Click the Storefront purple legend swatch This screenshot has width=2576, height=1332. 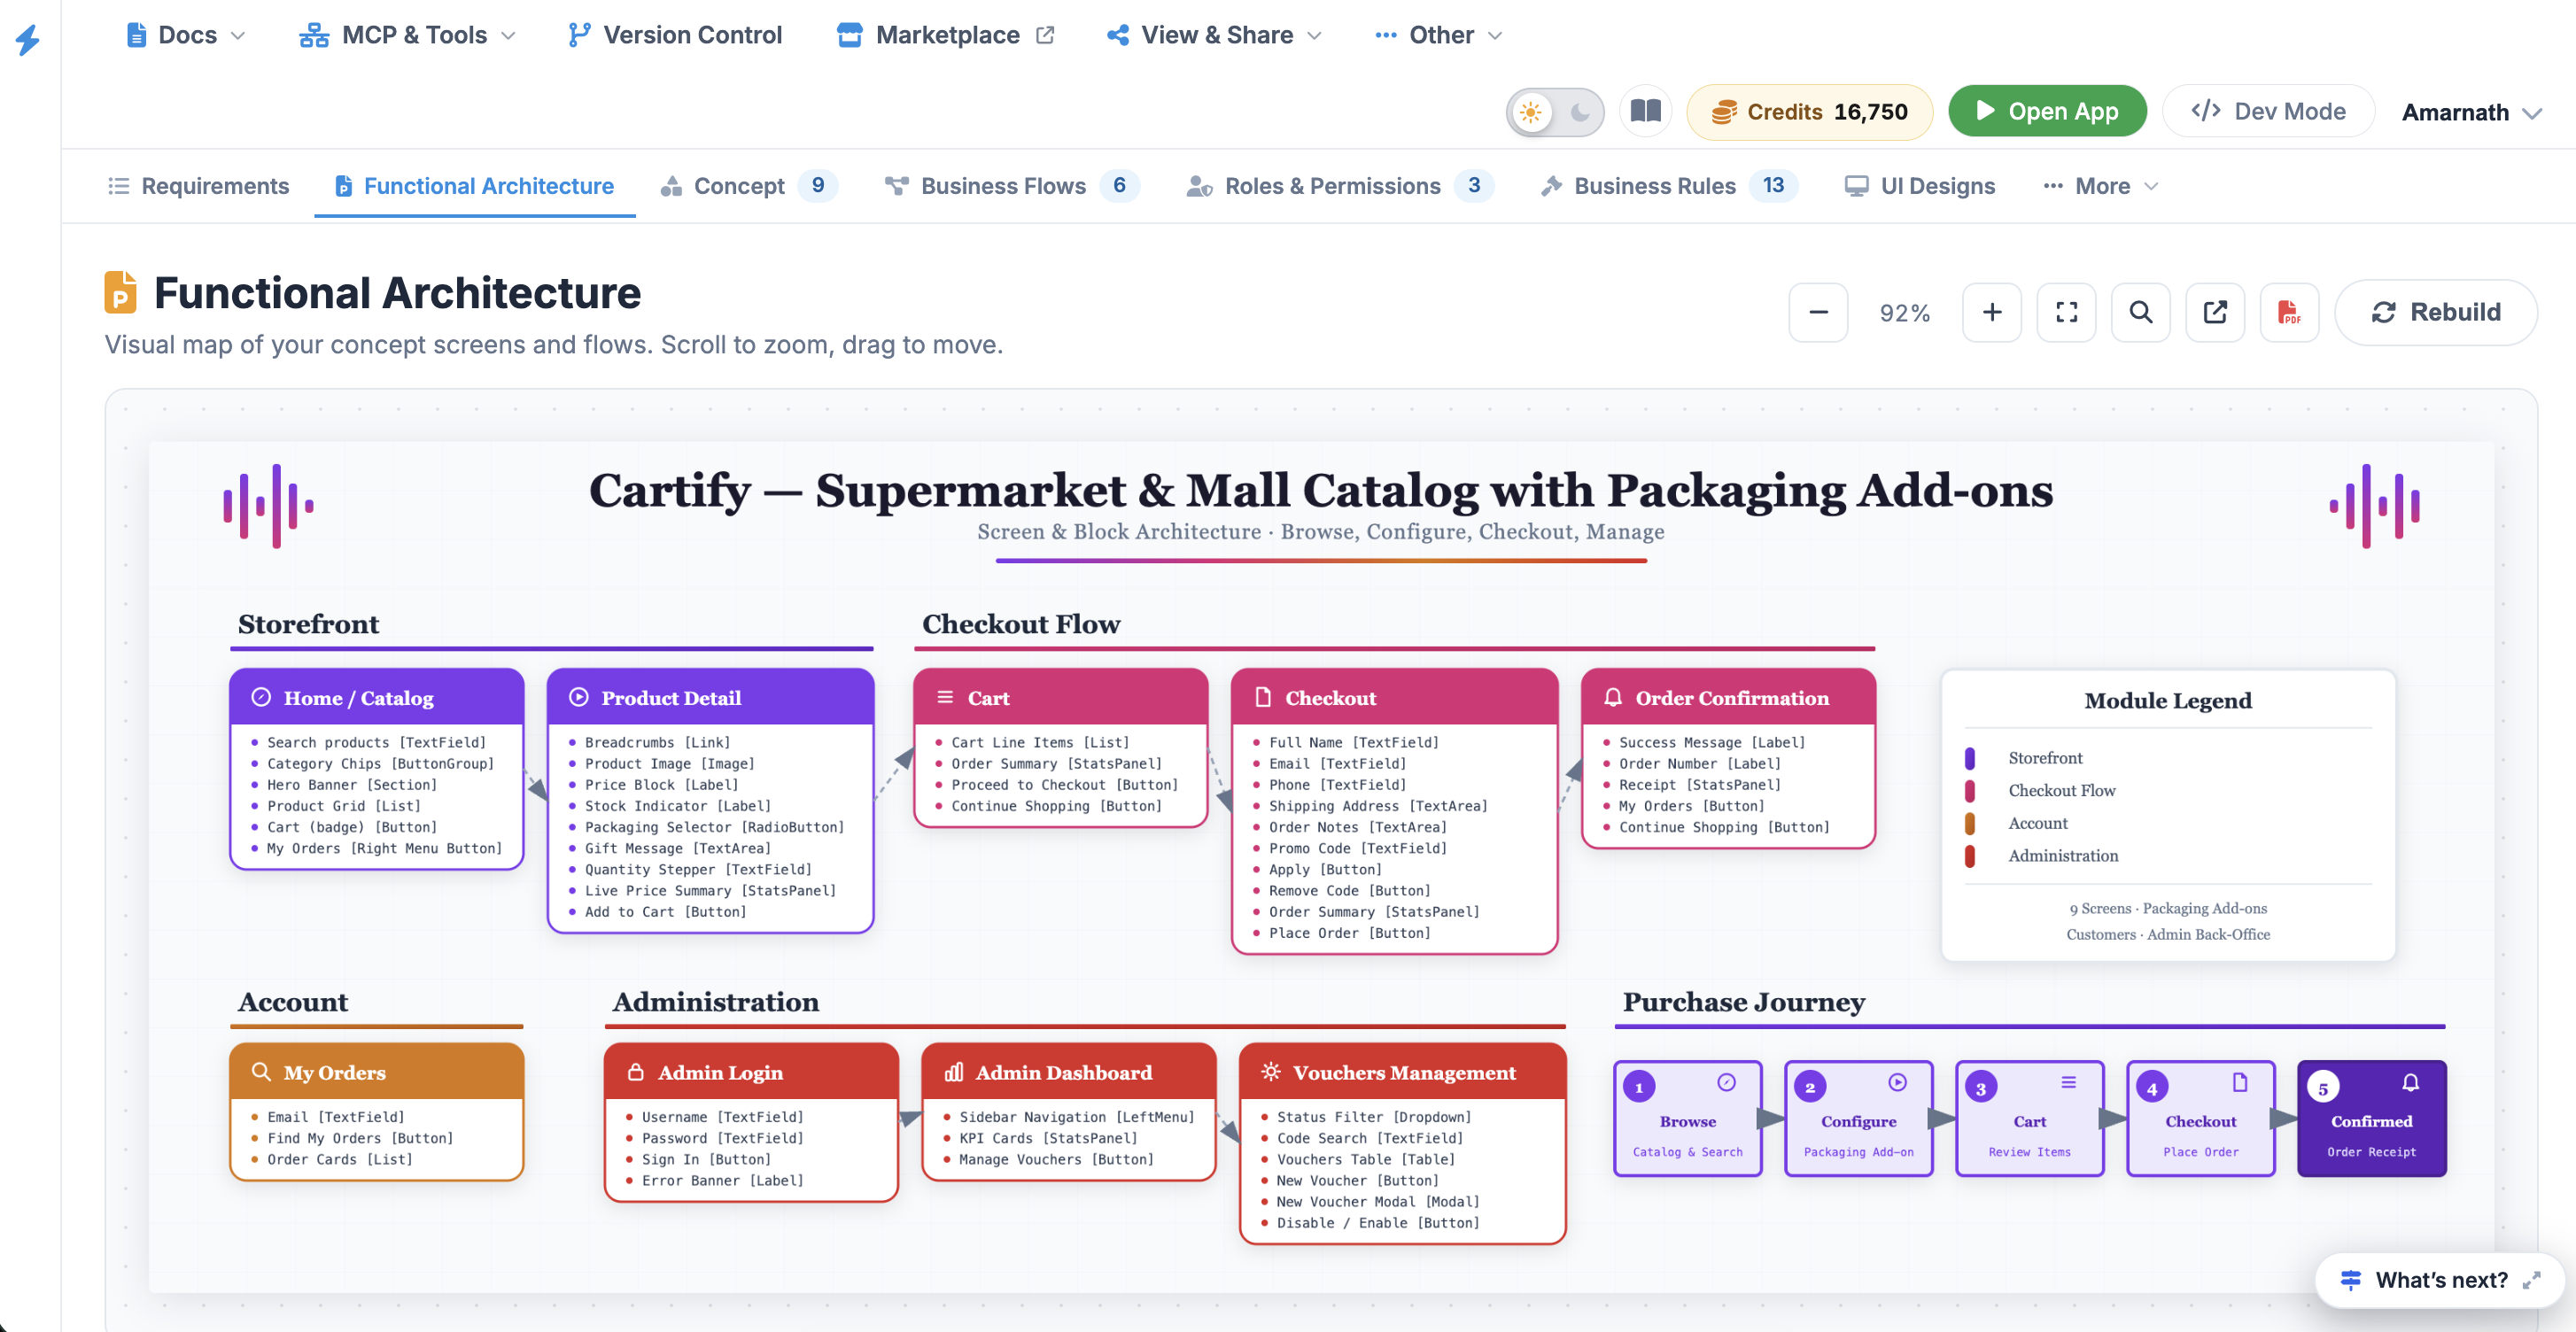click(x=1969, y=758)
